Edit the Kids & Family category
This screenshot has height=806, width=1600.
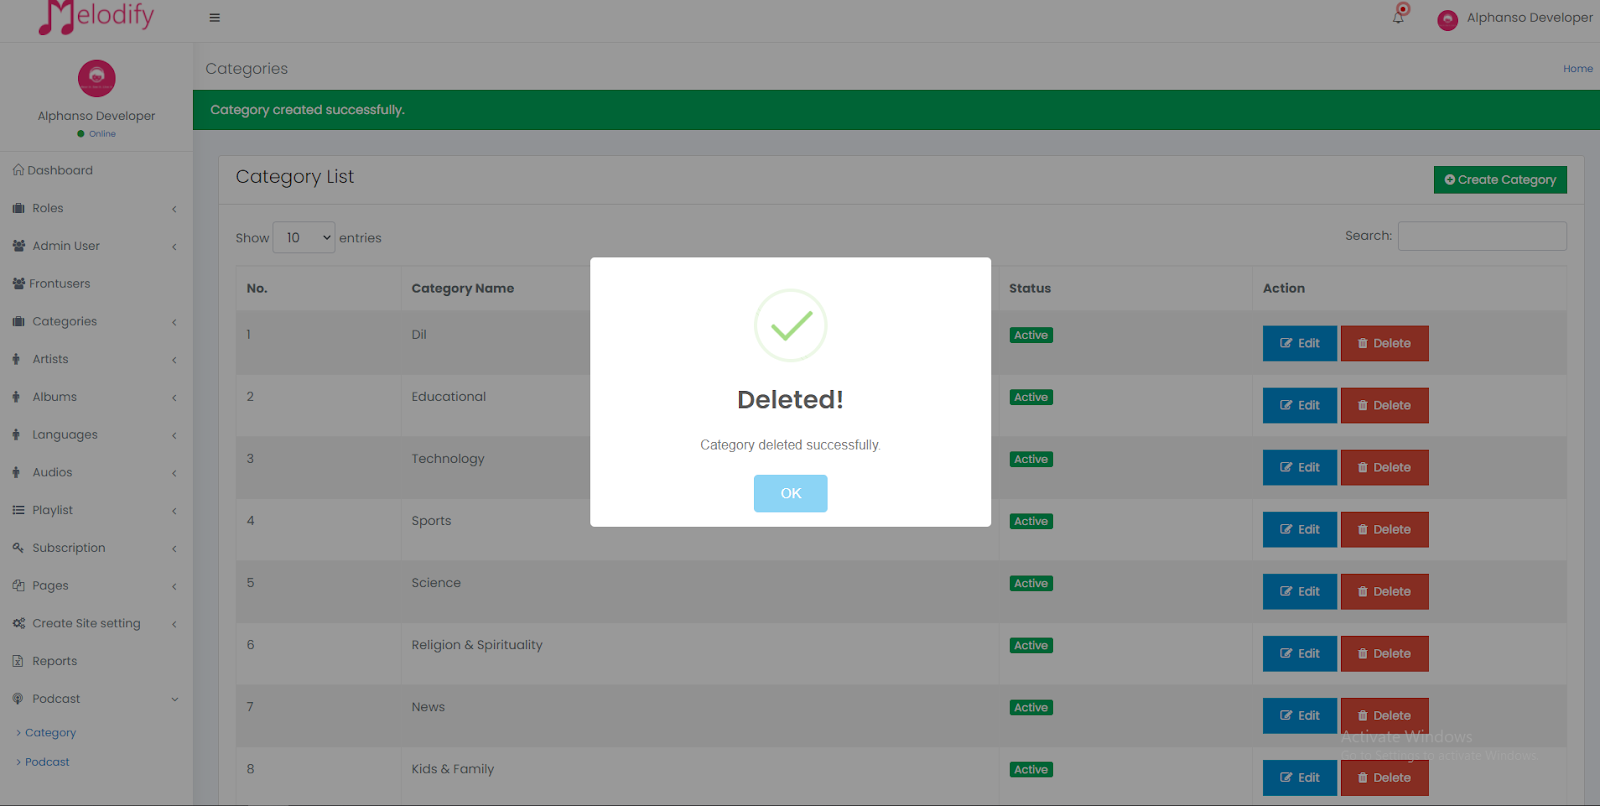point(1299,777)
